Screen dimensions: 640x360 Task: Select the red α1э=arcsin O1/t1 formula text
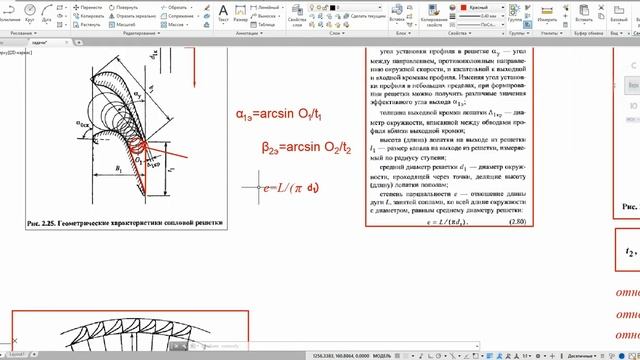[x=279, y=114]
